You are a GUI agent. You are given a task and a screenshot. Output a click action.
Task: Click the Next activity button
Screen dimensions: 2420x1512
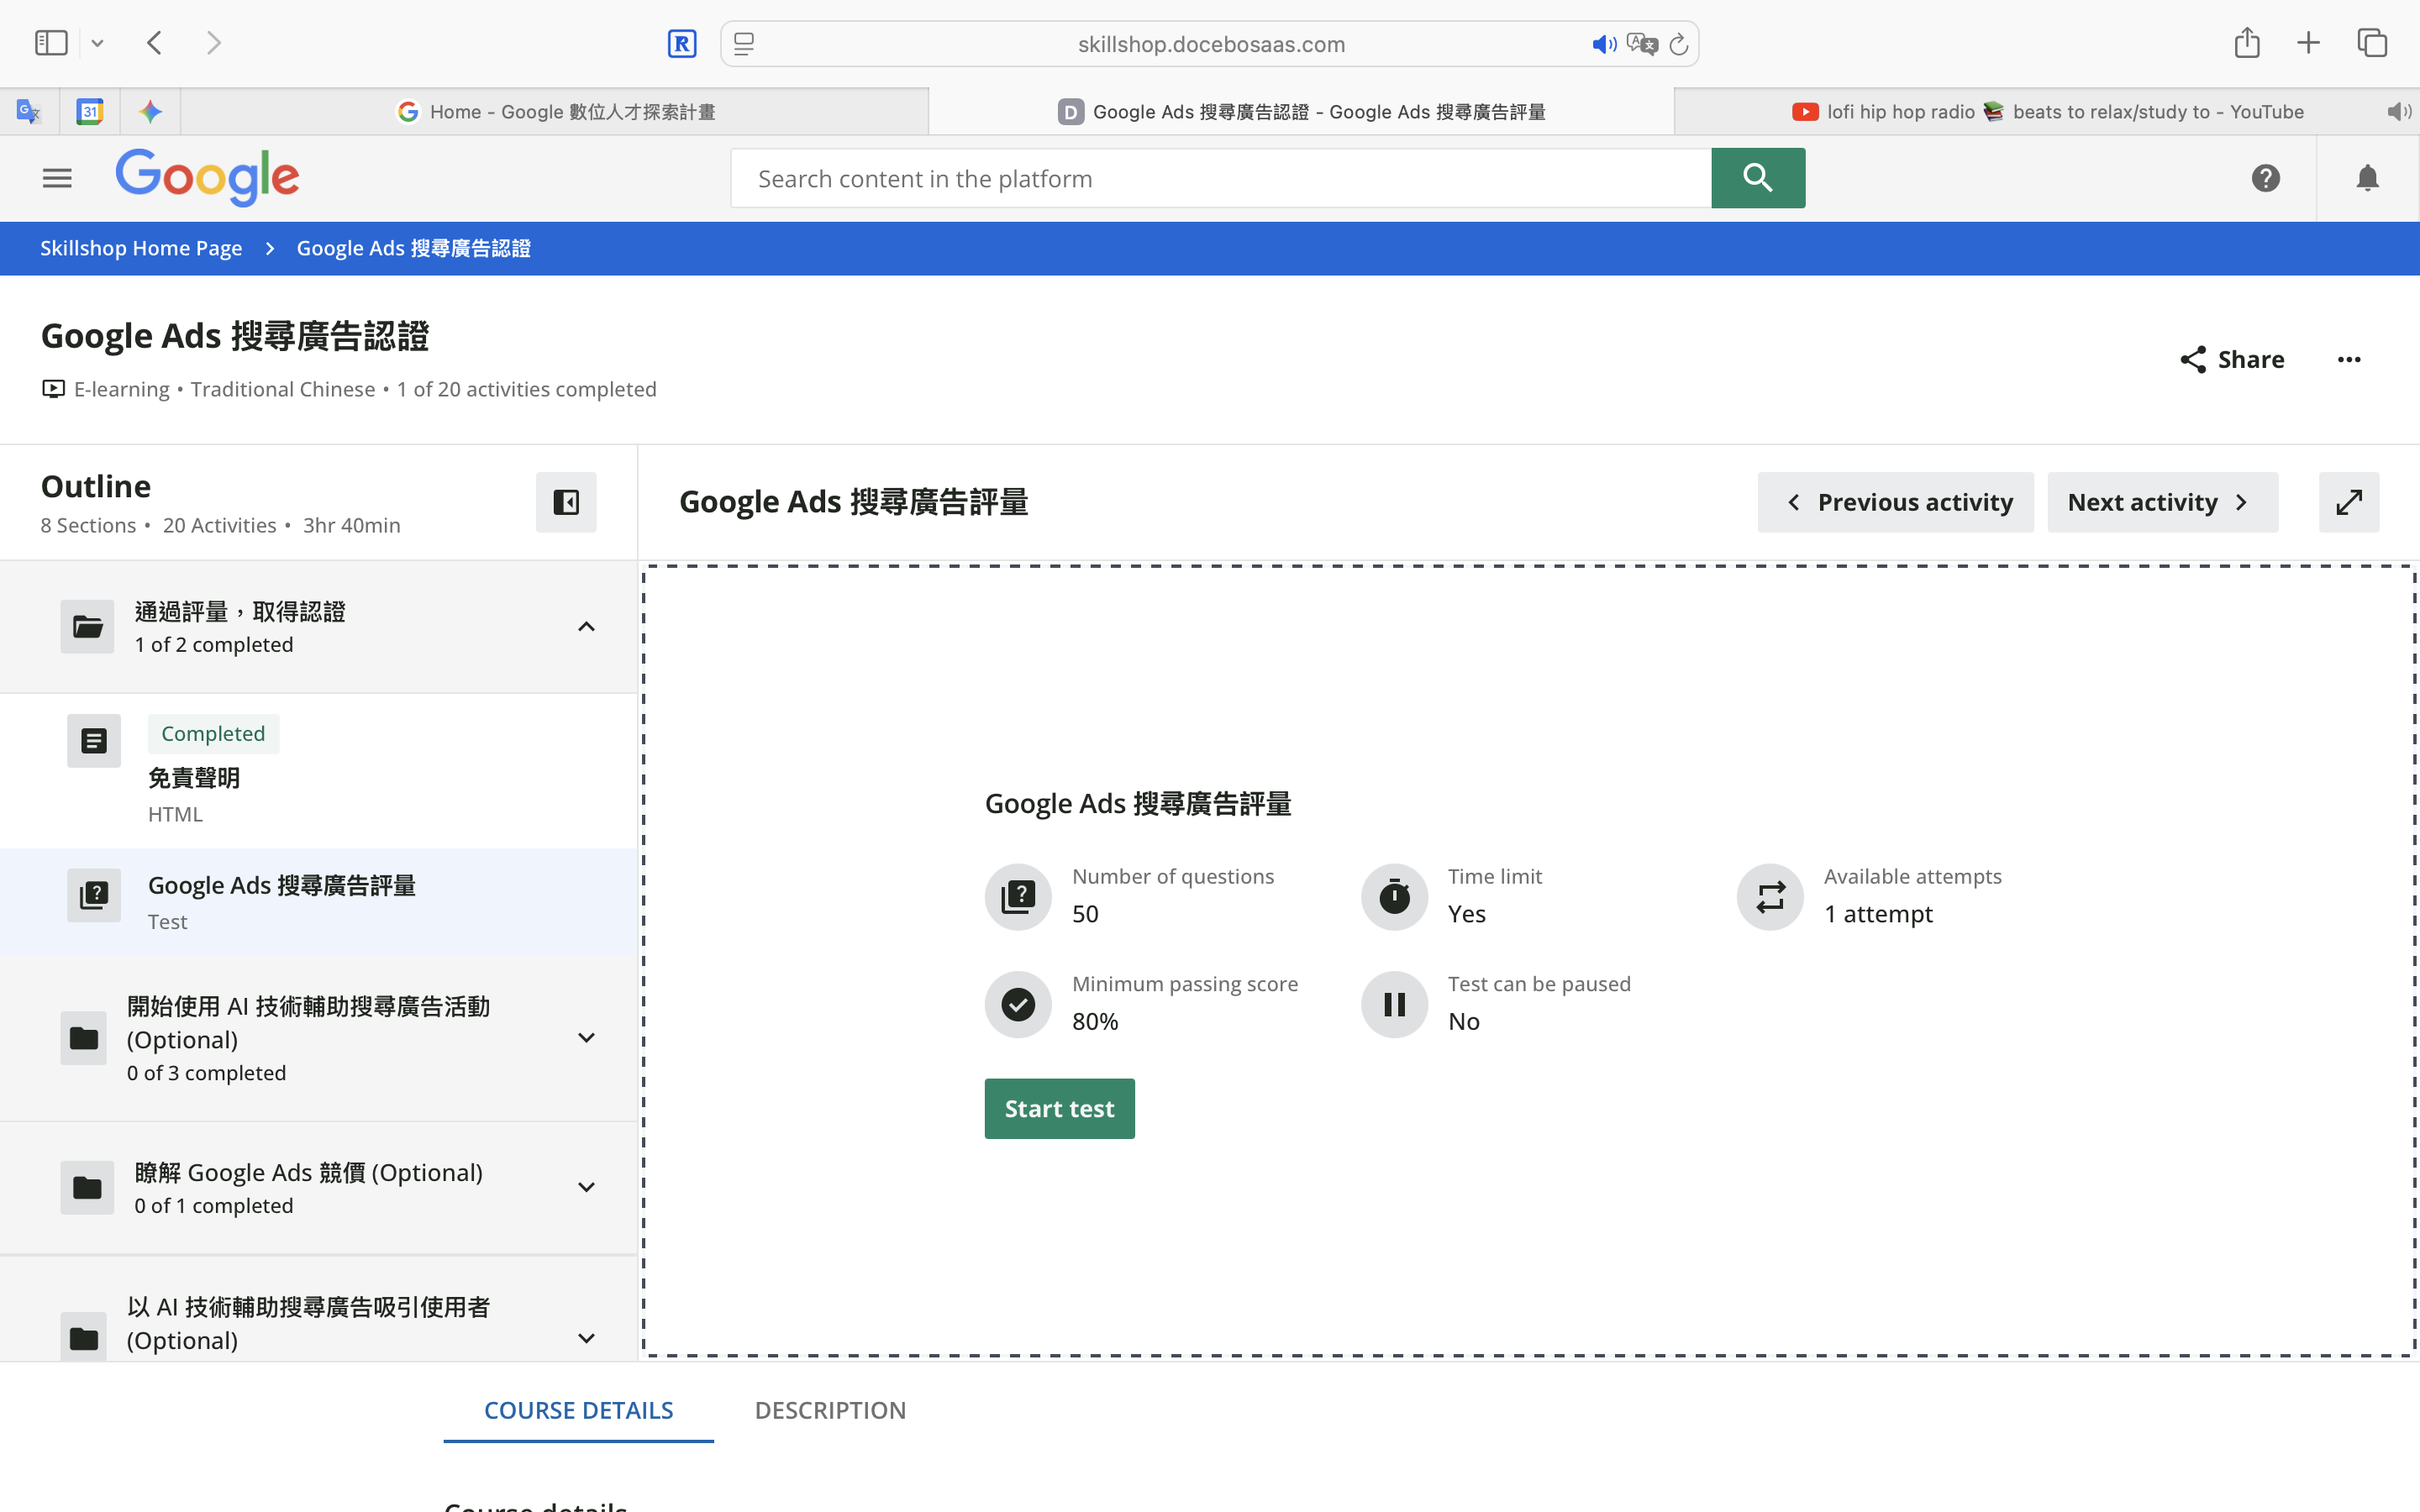pos(2161,502)
